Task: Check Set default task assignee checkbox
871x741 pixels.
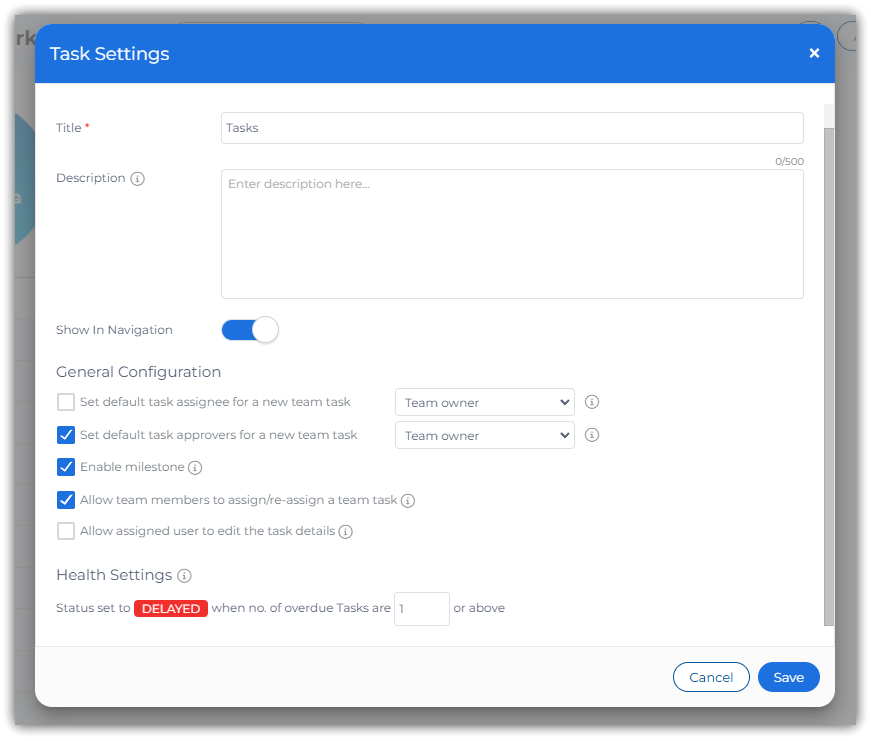Action: (x=66, y=402)
